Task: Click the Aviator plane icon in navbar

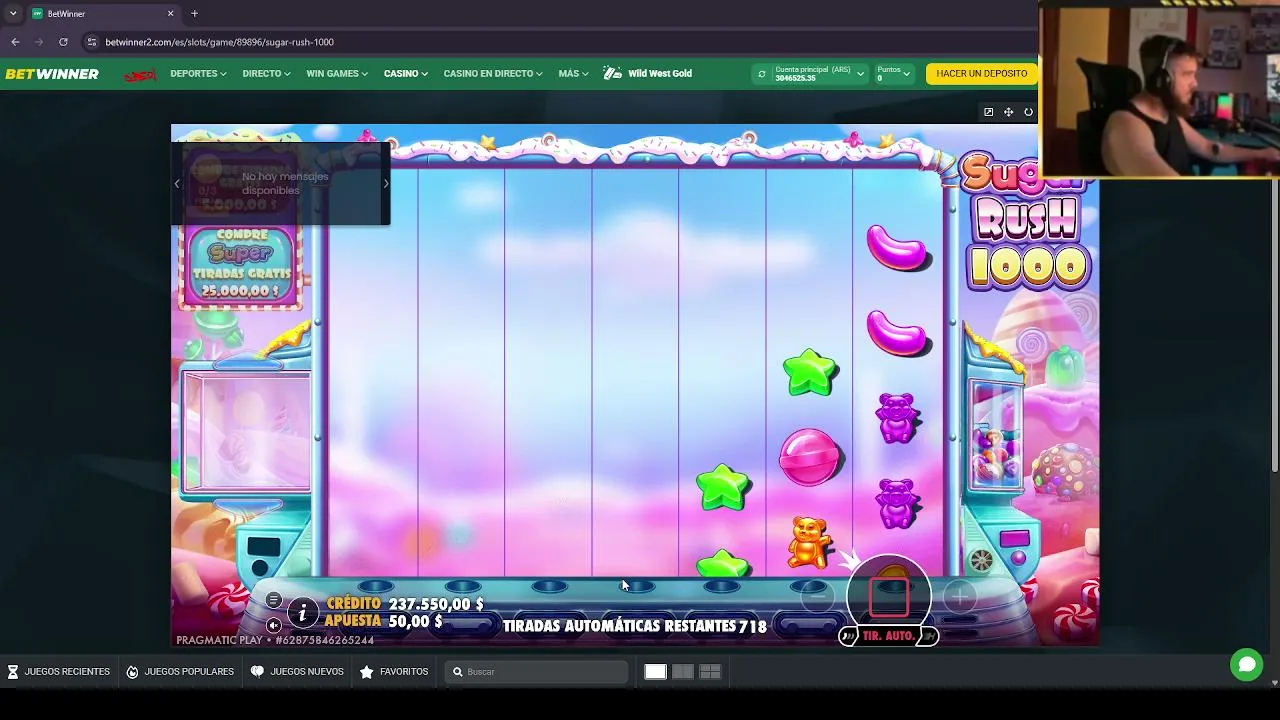Action: pyautogui.click(x=140, y=75)
